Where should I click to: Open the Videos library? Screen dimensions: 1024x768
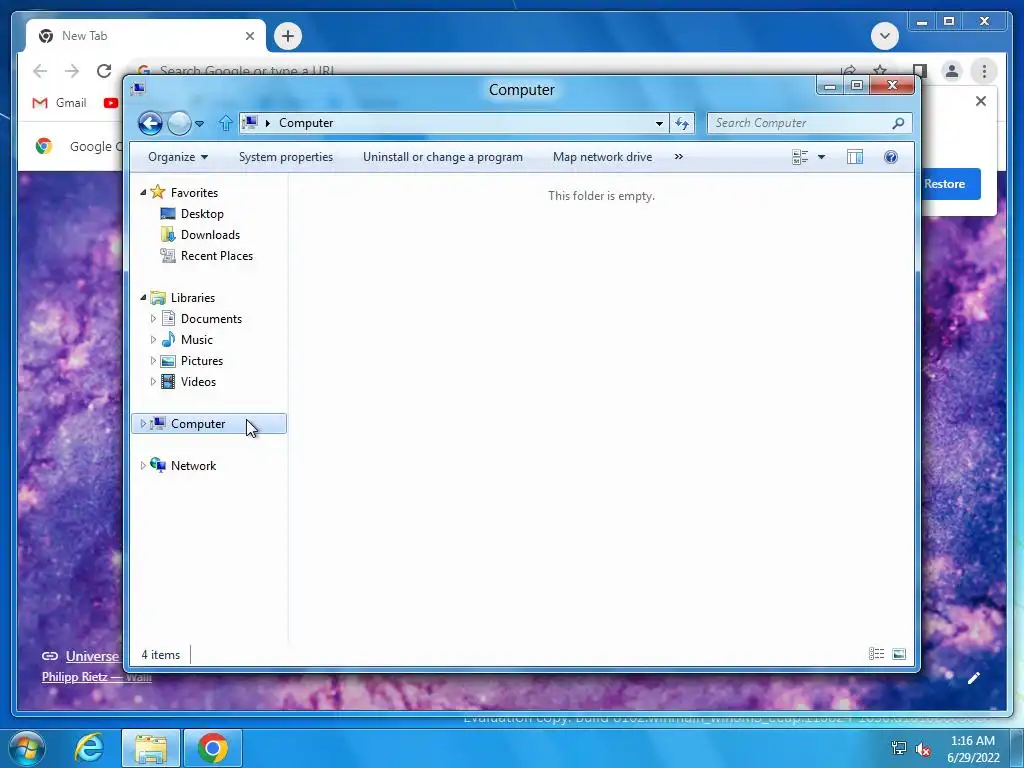click(198, 382)
